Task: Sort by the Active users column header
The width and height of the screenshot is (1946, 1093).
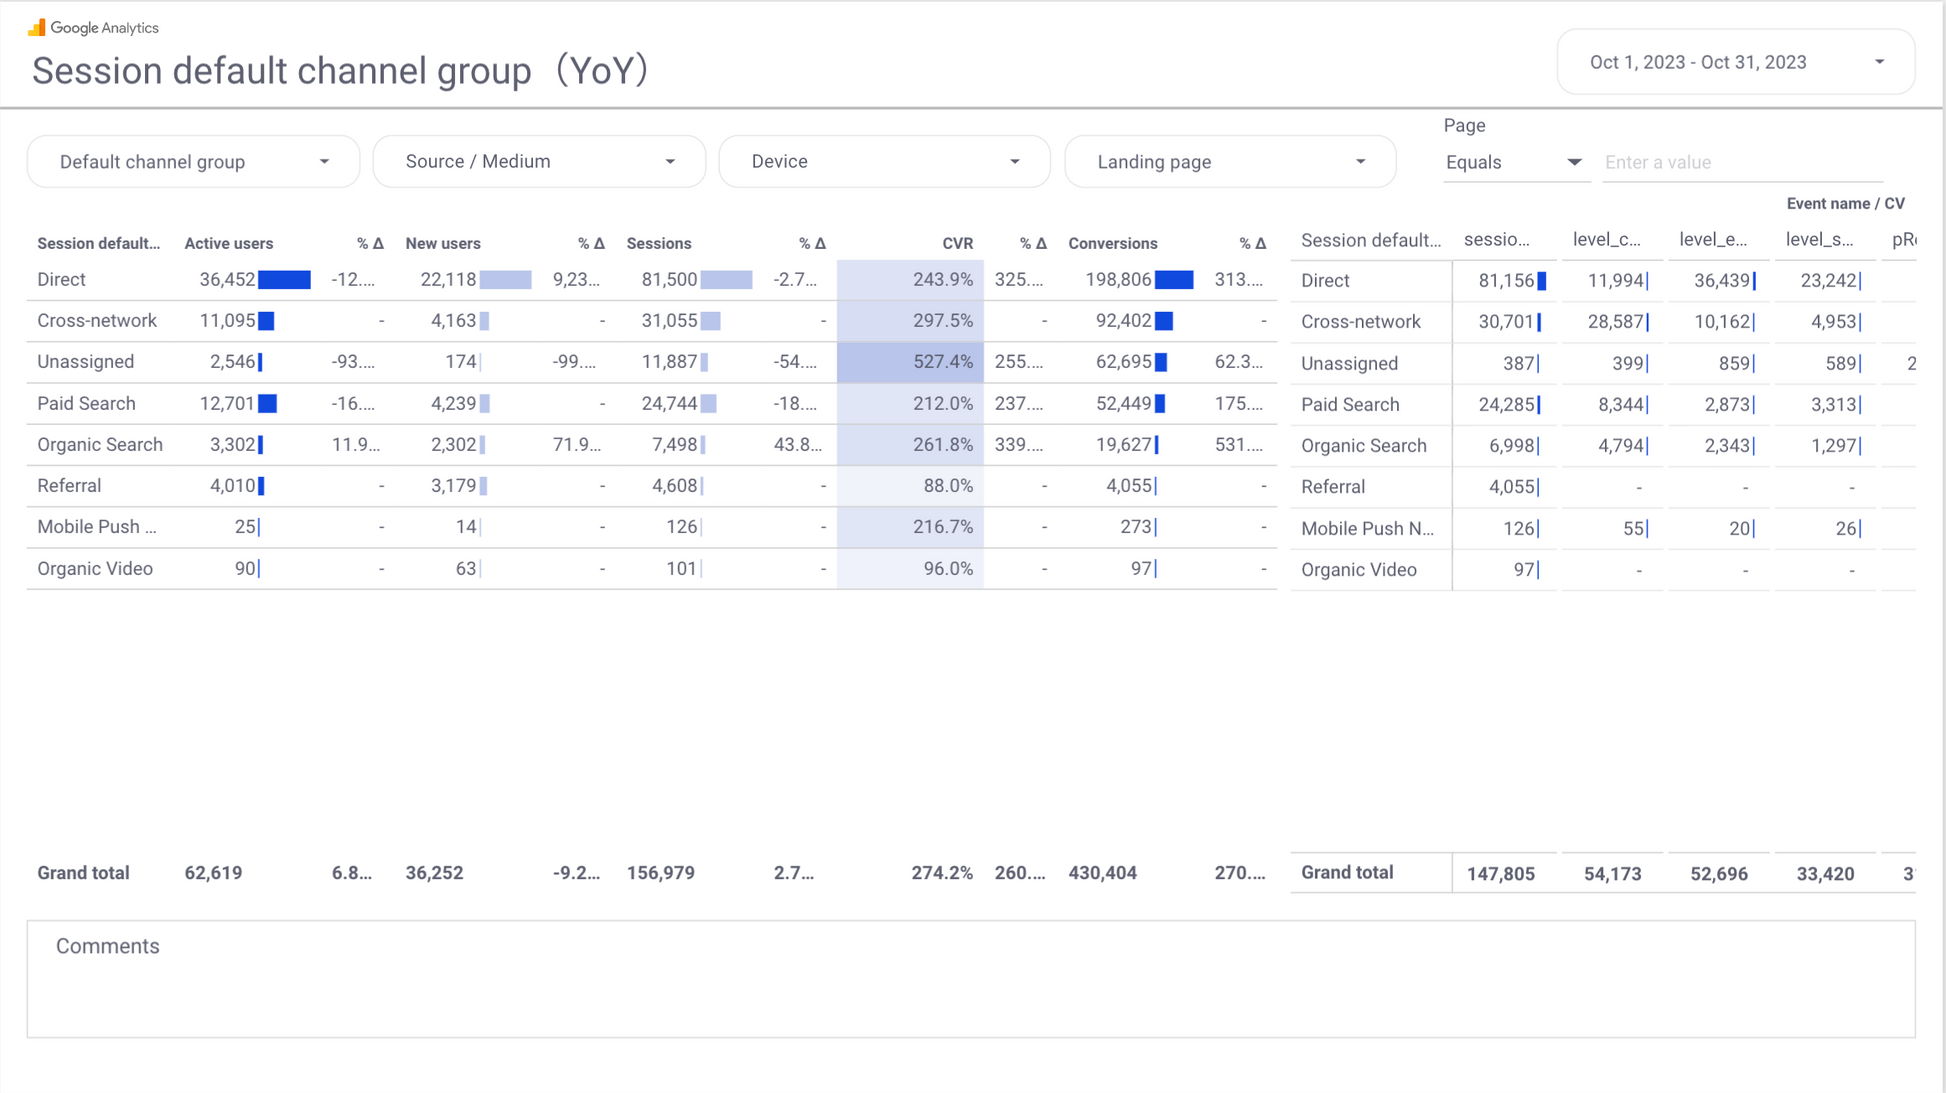Action: click(x=228, y=243)
